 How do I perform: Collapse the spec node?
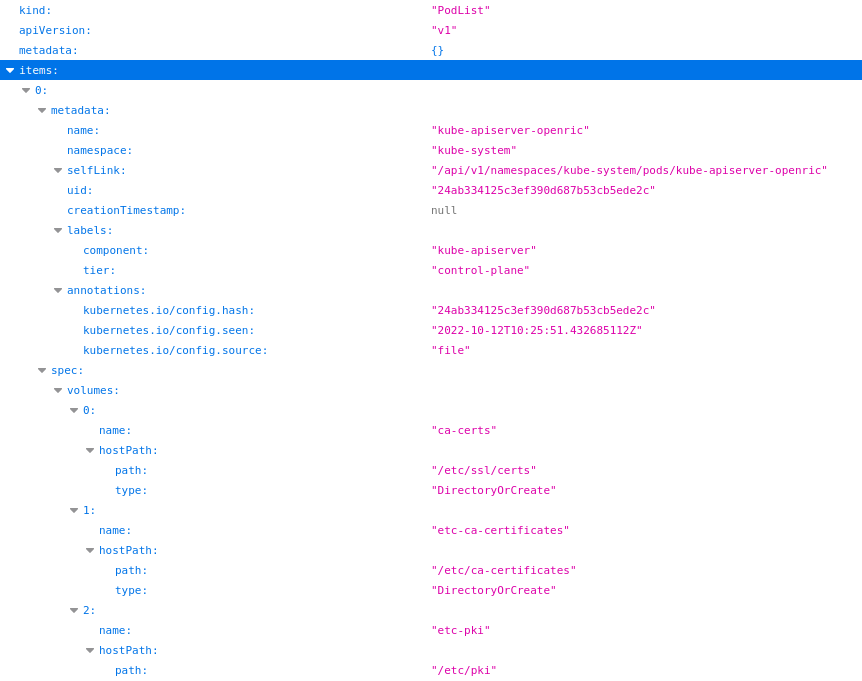click(x=42, y=370)
